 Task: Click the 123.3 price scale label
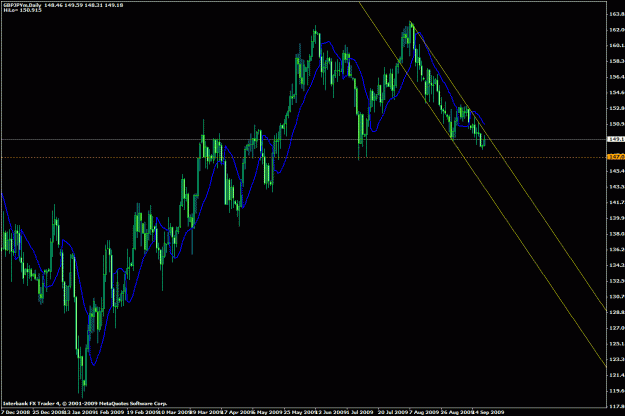617,359
